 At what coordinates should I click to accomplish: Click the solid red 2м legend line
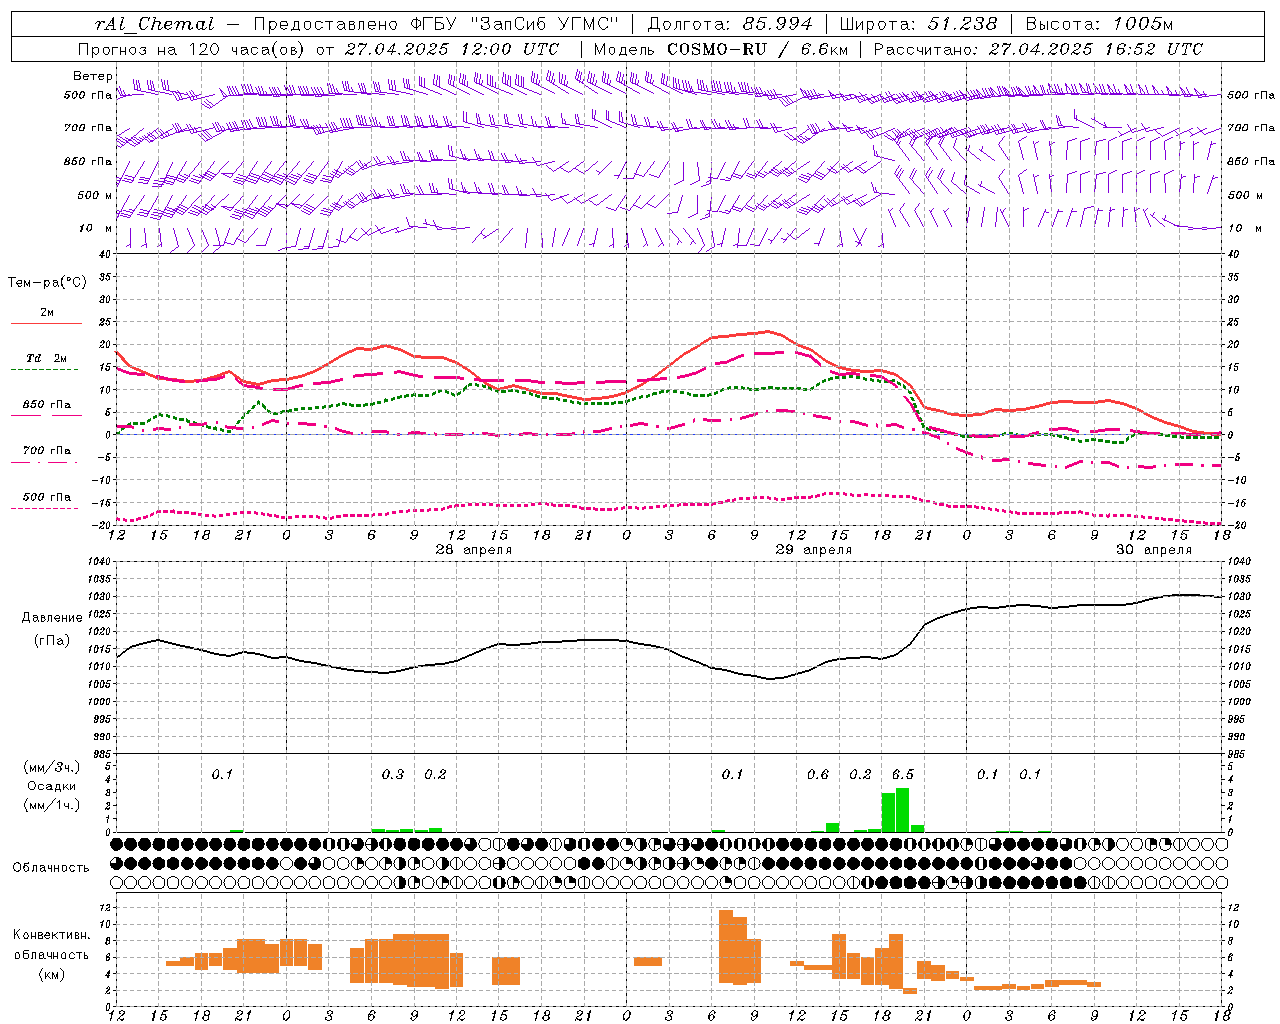click(46, 323)
